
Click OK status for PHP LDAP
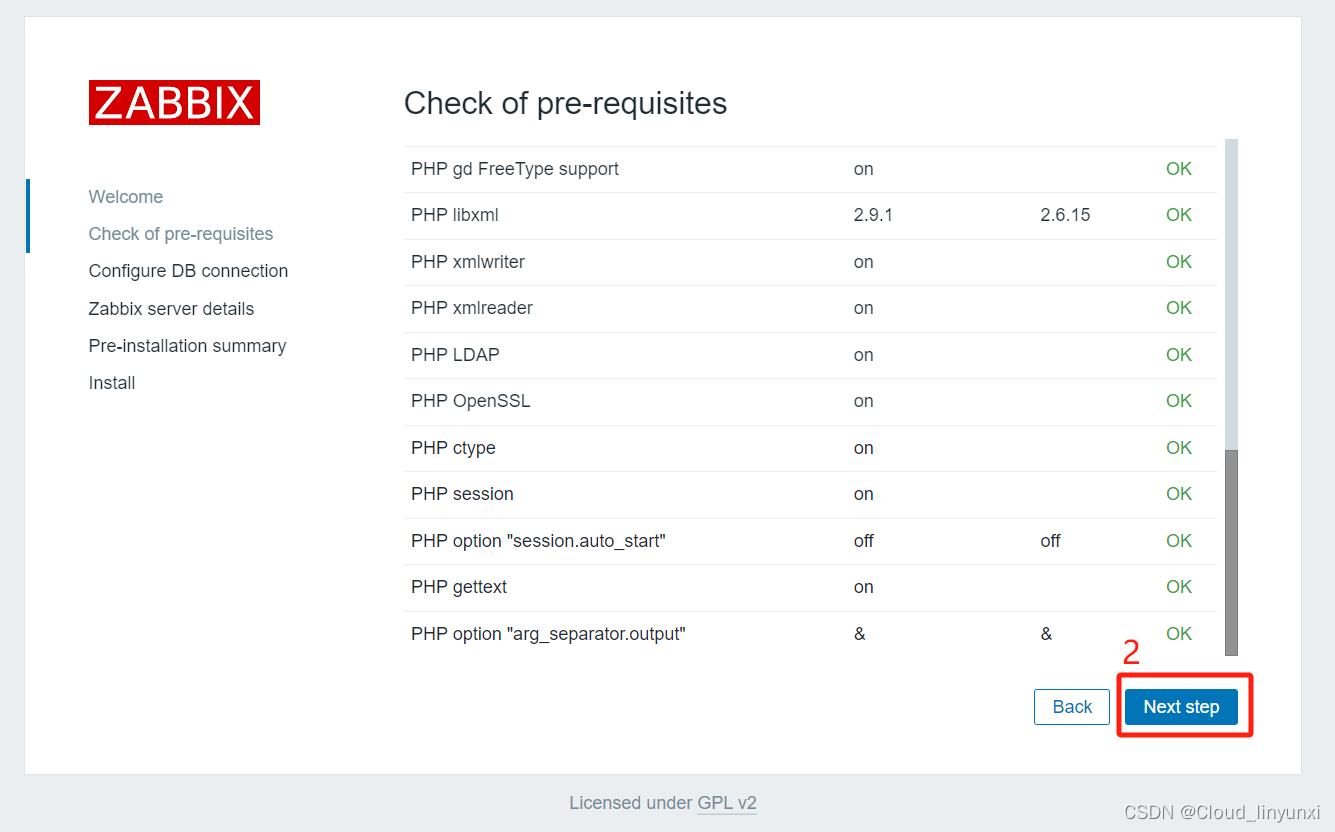click(x=1179, y=355)
